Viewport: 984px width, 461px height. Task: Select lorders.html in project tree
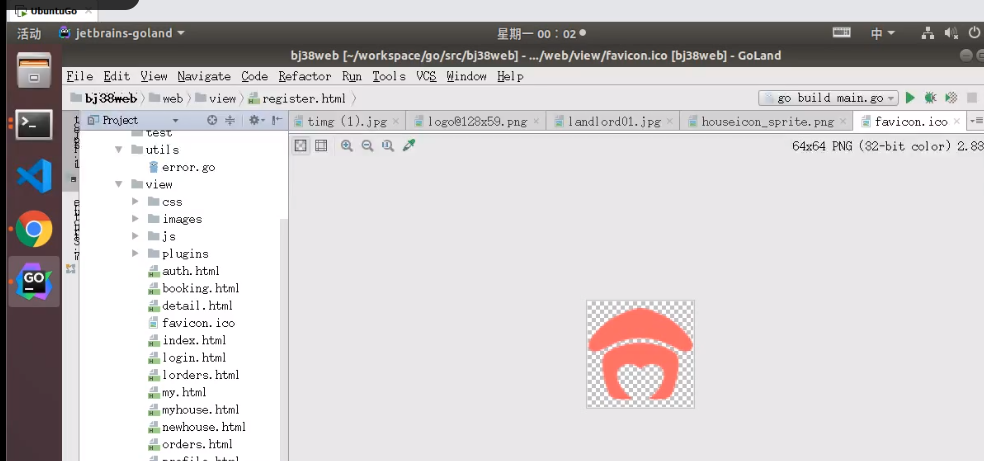193,375
